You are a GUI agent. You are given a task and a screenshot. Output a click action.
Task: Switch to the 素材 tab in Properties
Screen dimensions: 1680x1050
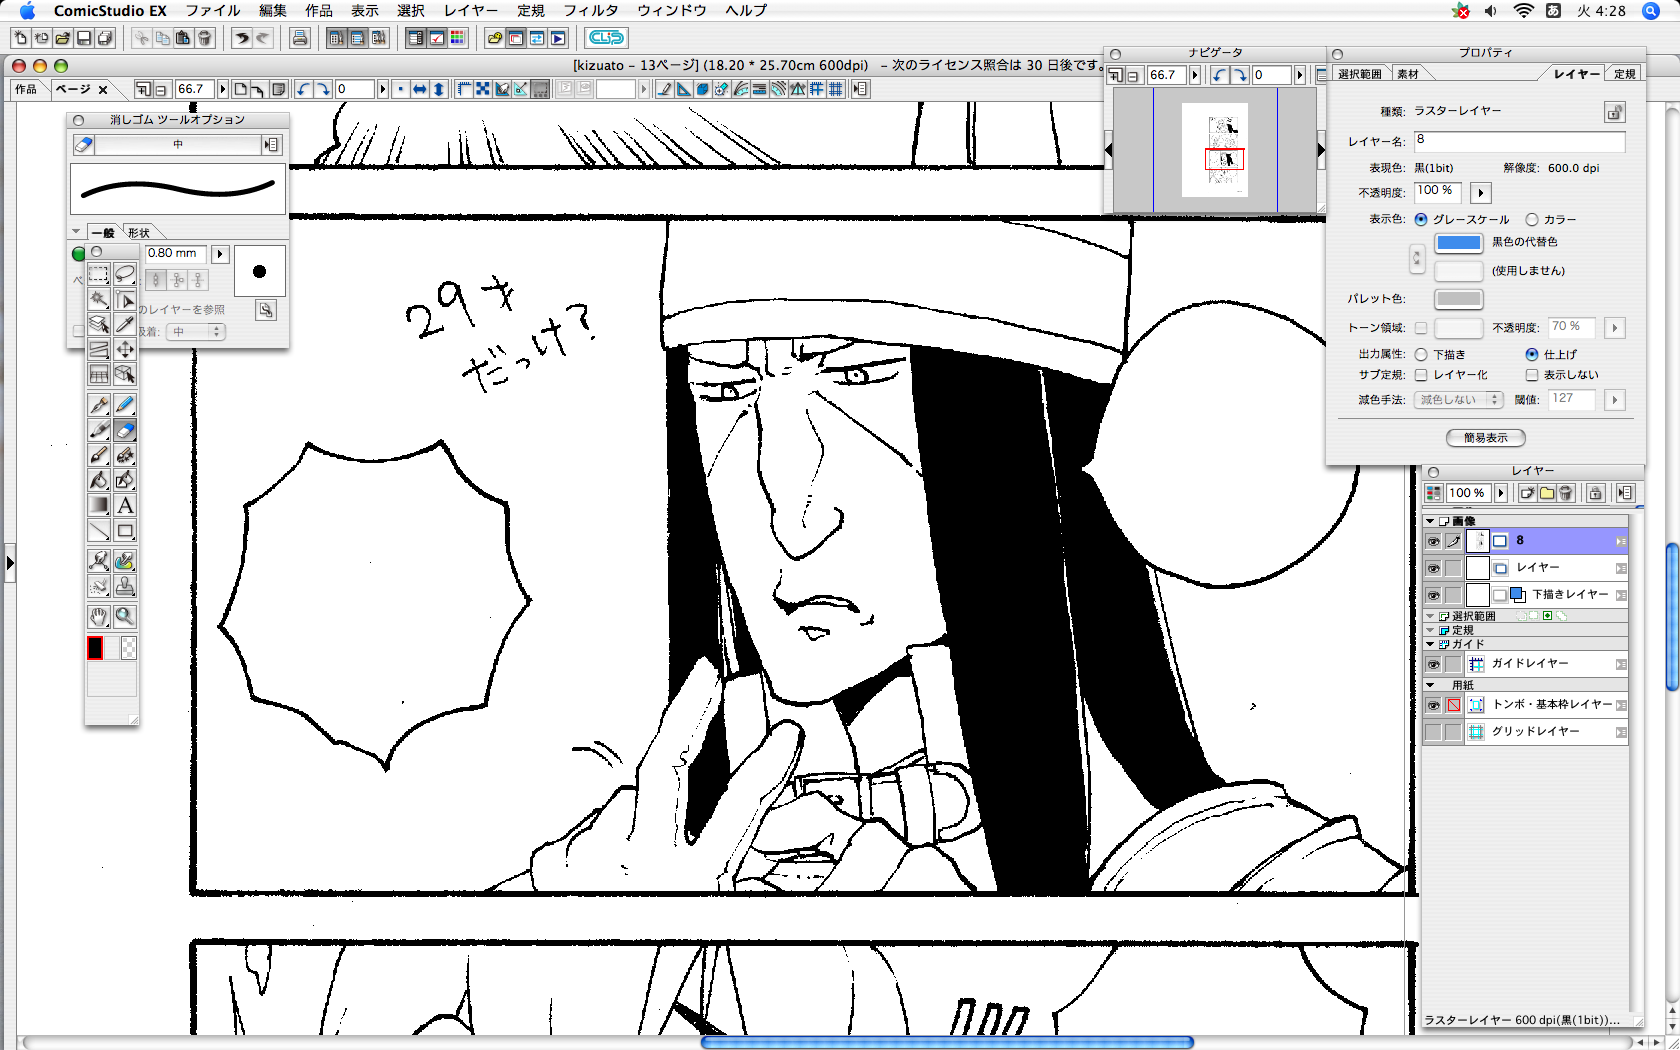tap(1408, 74)
